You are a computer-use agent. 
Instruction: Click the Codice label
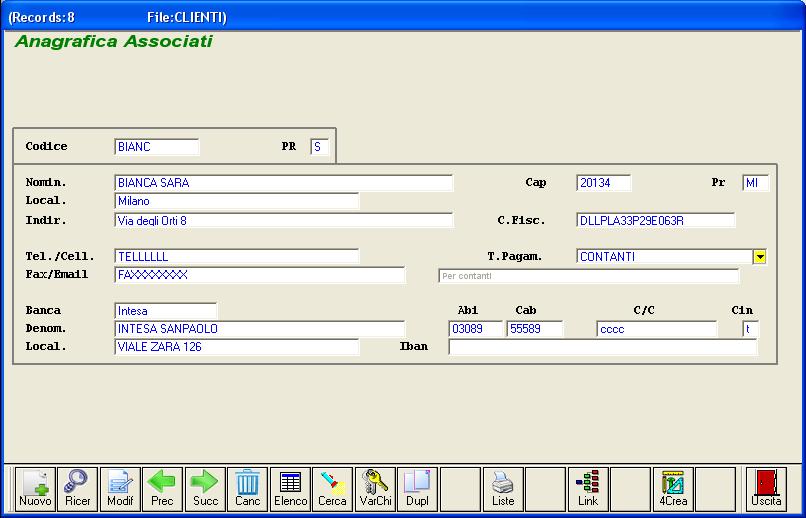(46, 146)
